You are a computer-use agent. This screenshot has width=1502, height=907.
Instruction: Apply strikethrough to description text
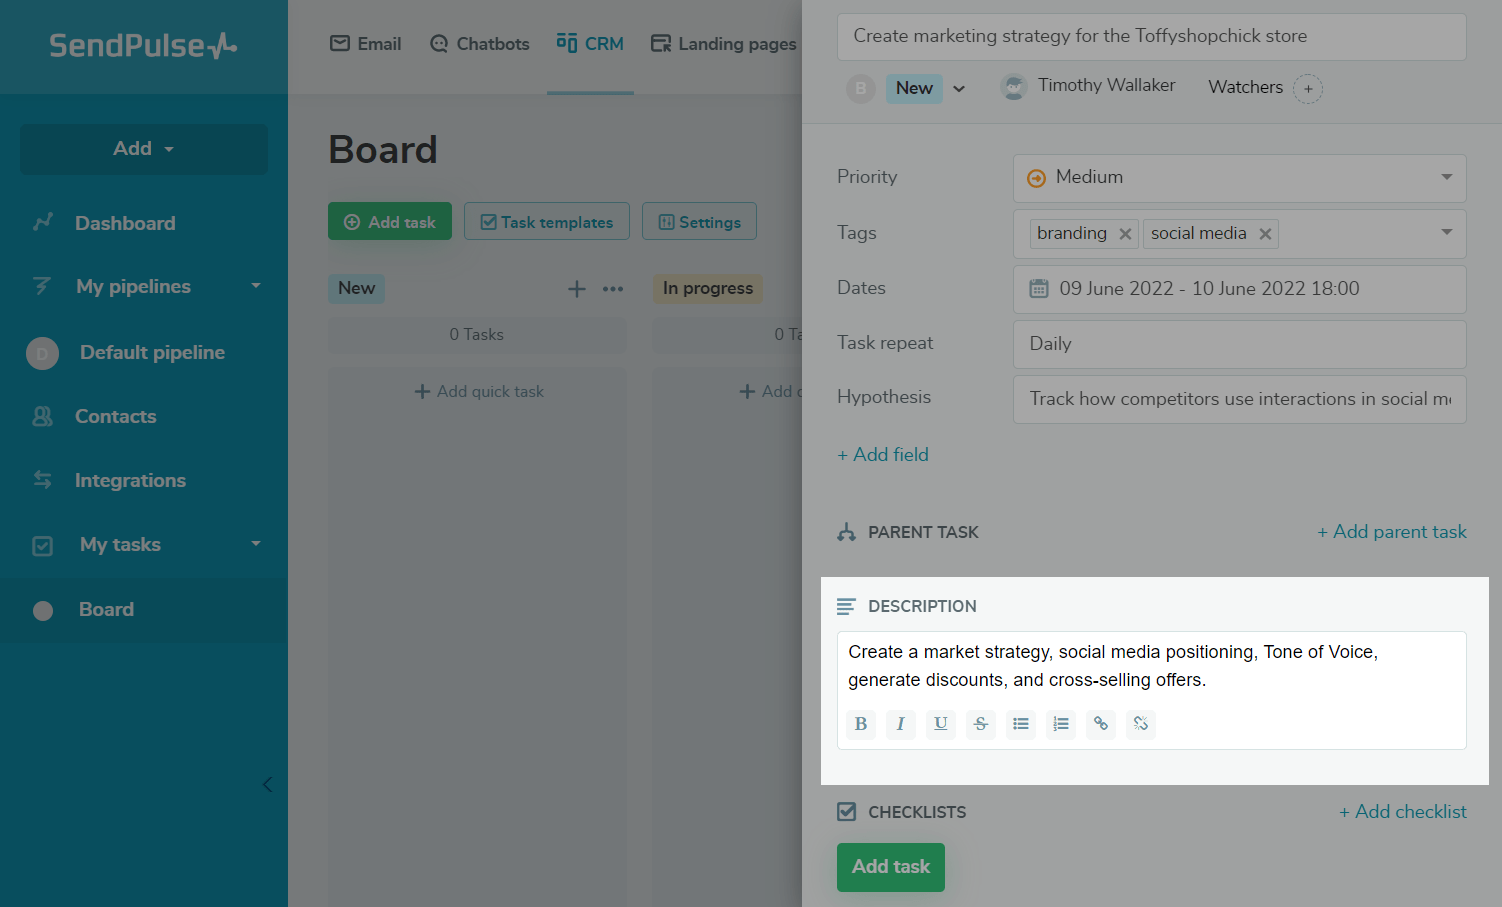[x=981, y=724]
